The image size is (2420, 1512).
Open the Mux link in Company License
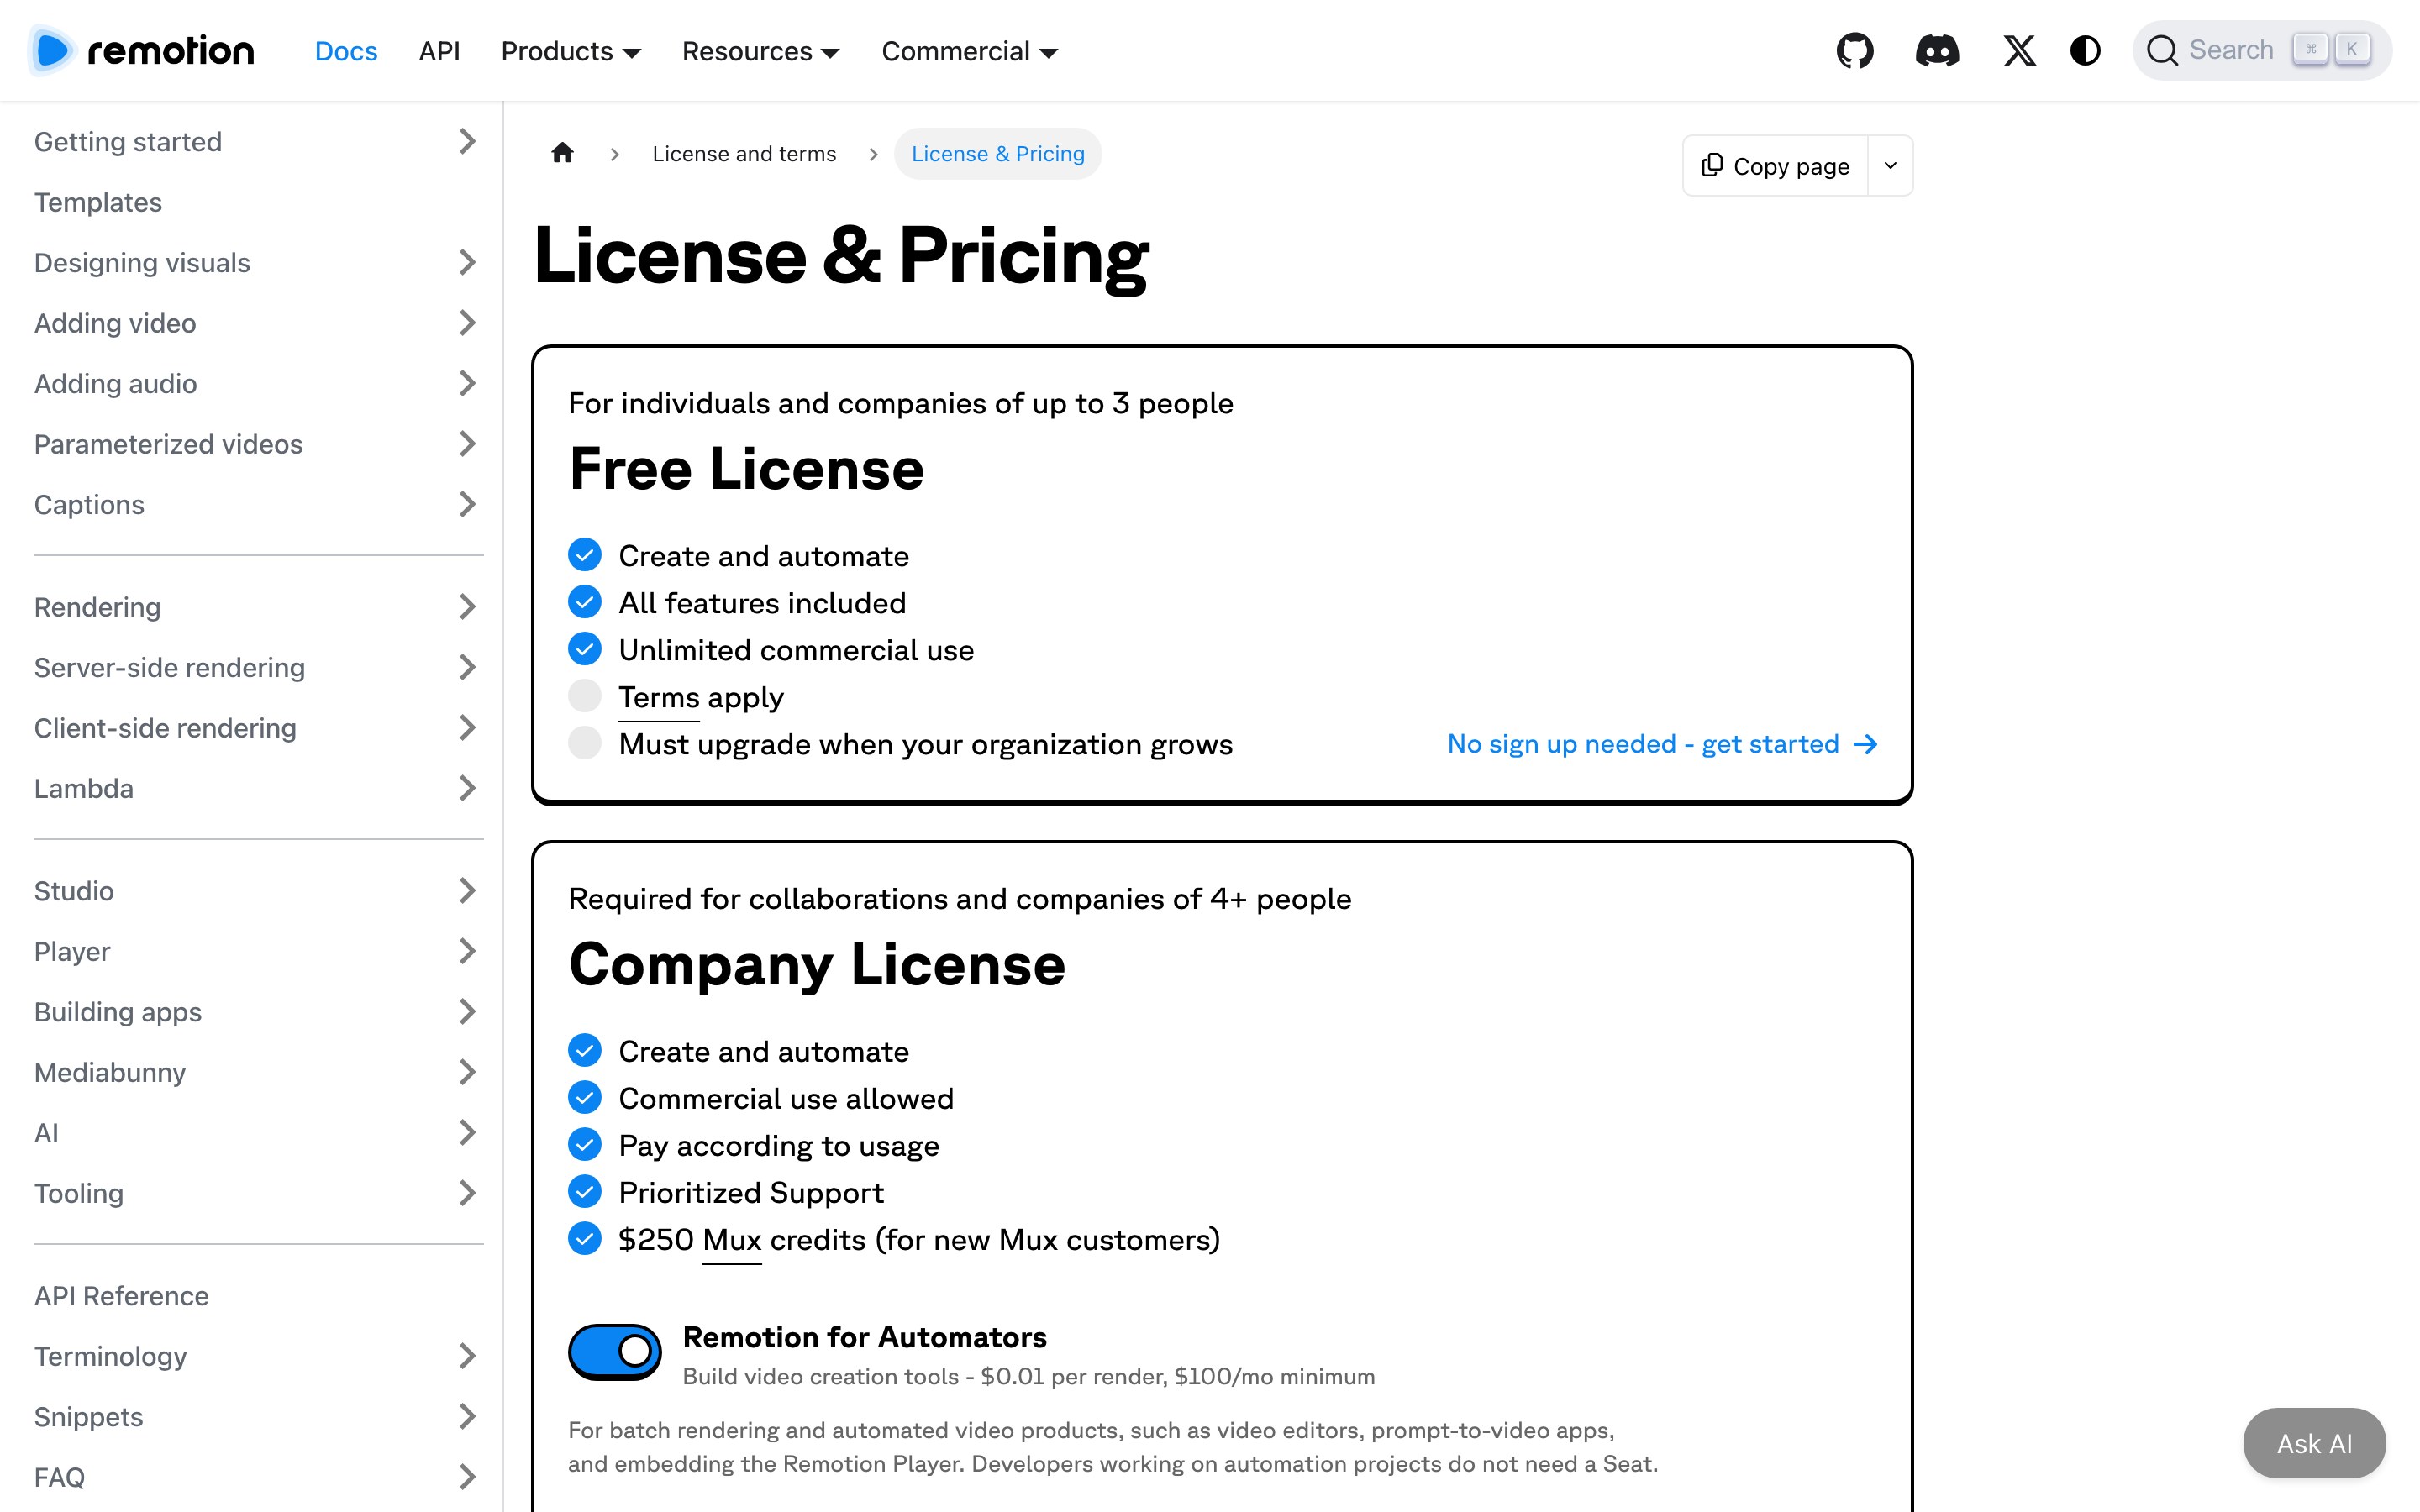click(x=732, y=1241)
